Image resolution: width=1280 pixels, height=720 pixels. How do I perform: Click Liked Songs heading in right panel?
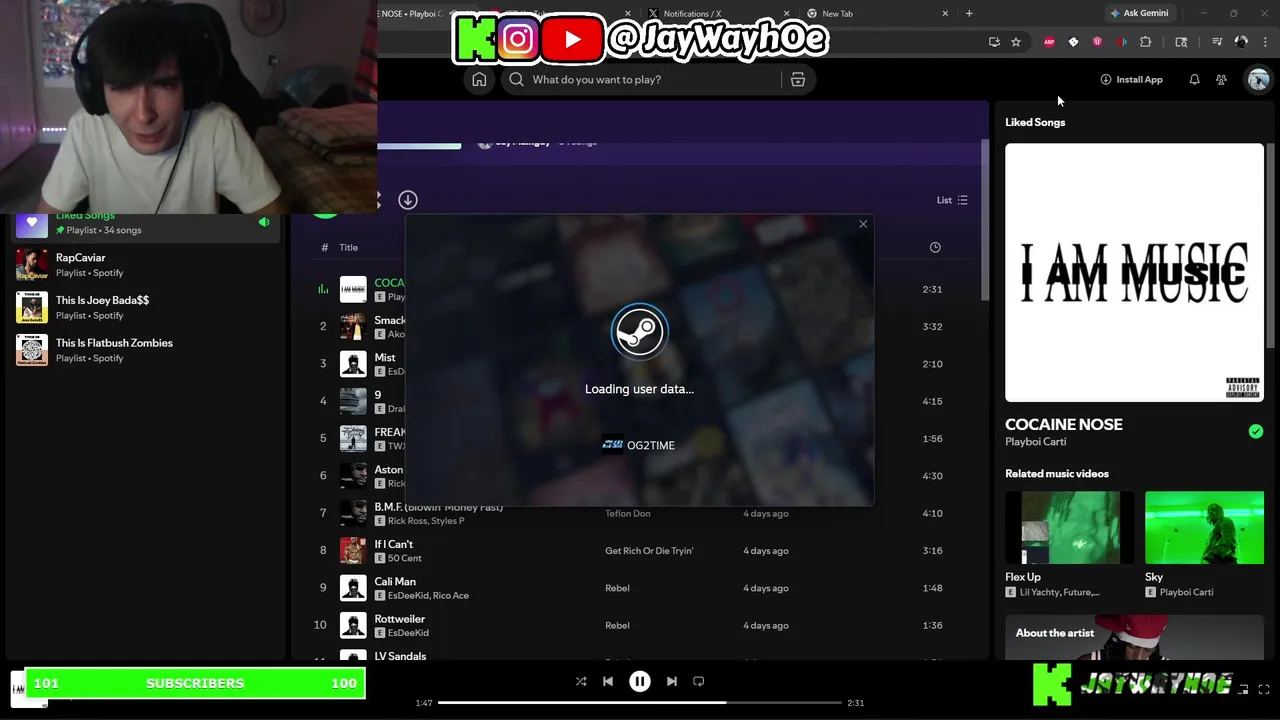click(x=1035, y=122)
